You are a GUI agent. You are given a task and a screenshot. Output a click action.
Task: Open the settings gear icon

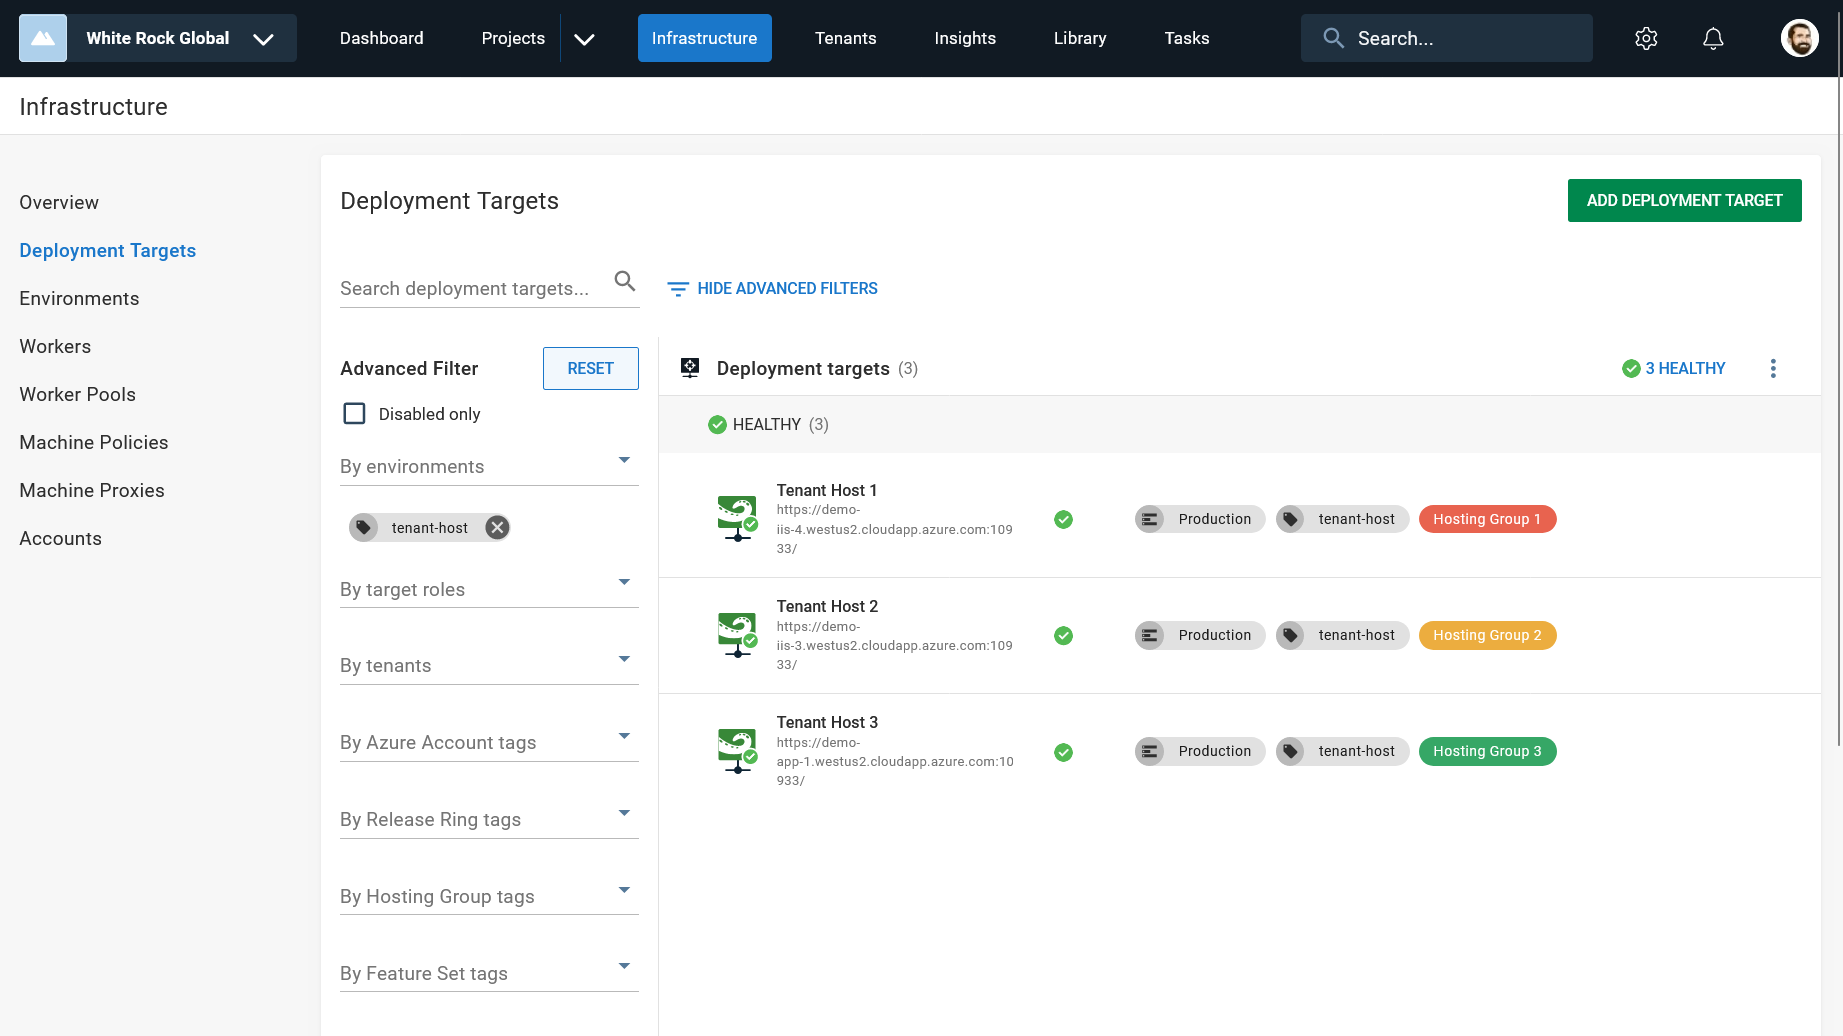pyautogui.click(x=1646, y=38)
